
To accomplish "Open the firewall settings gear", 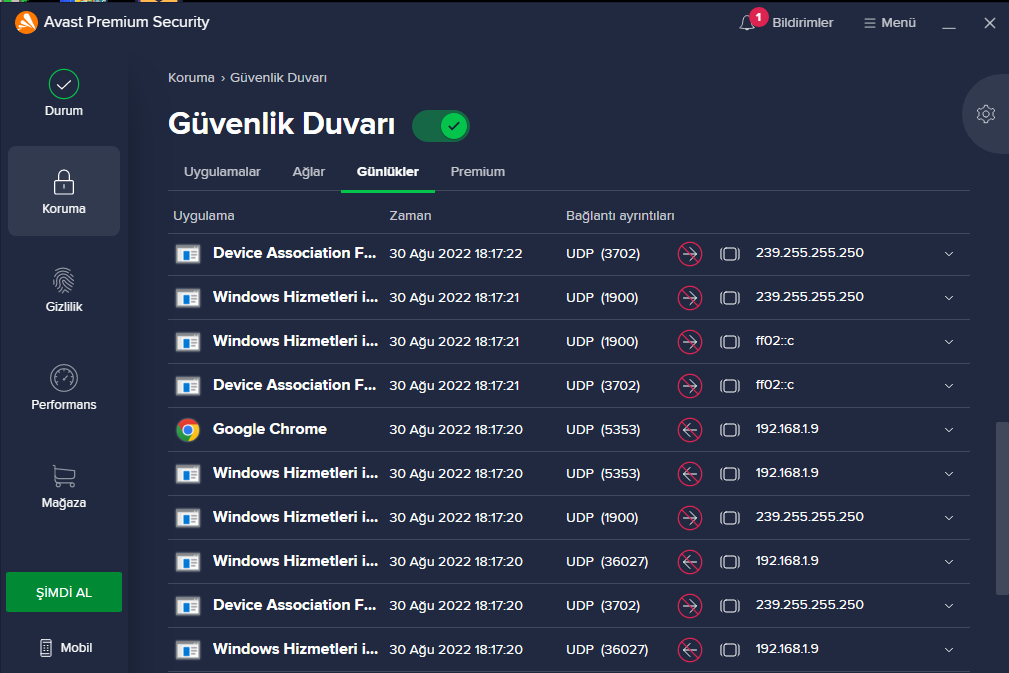I will [986, 115].
